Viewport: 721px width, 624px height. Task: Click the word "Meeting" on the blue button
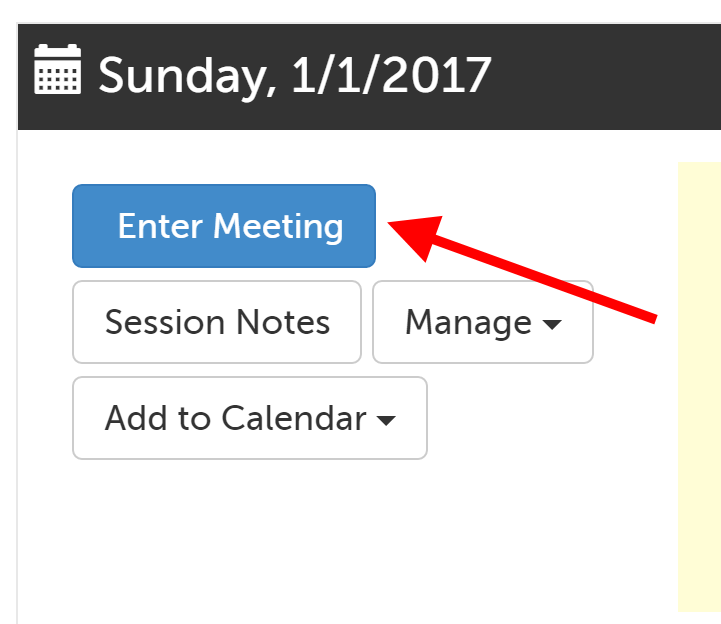[x=279, y=226]
